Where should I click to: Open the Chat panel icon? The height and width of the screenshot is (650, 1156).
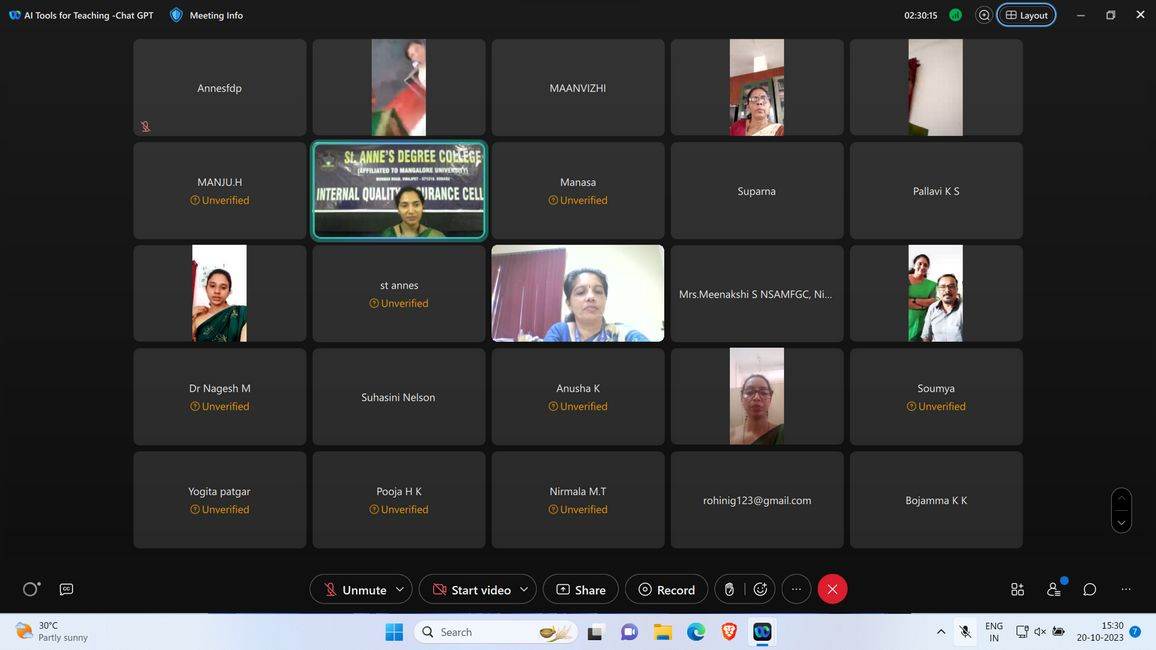(1090, 589)
